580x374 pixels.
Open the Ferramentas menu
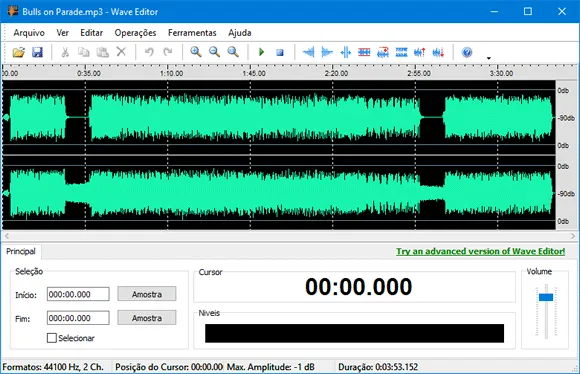(x=192, y=33)
